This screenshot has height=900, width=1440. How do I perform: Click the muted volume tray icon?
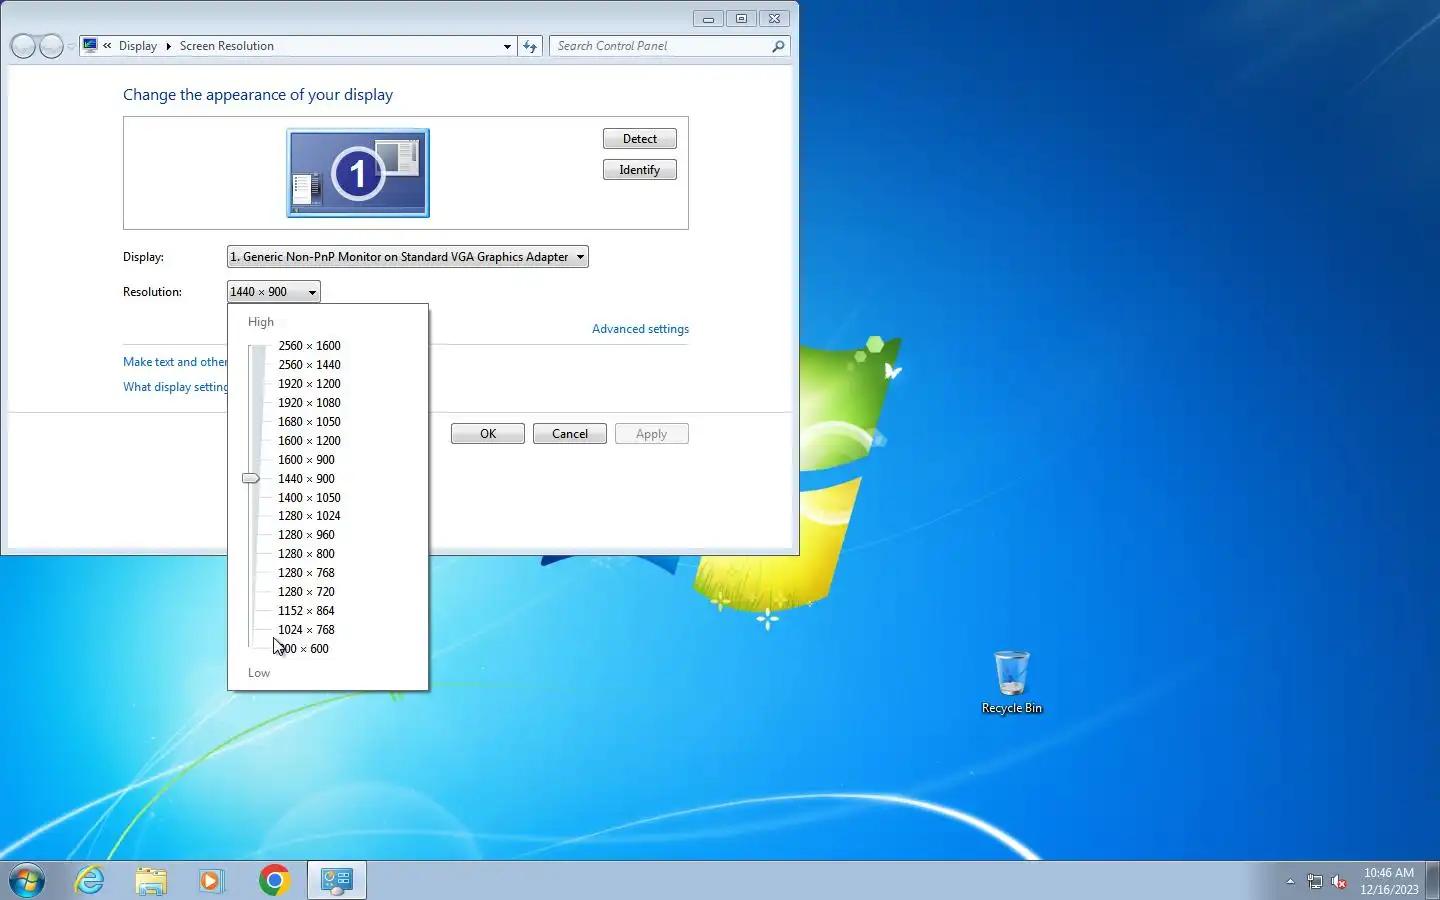(1340, 881)
